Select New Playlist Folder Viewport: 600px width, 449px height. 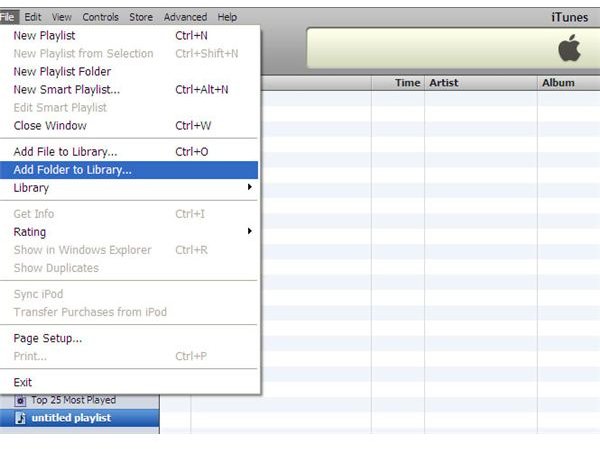click(129, 72)
